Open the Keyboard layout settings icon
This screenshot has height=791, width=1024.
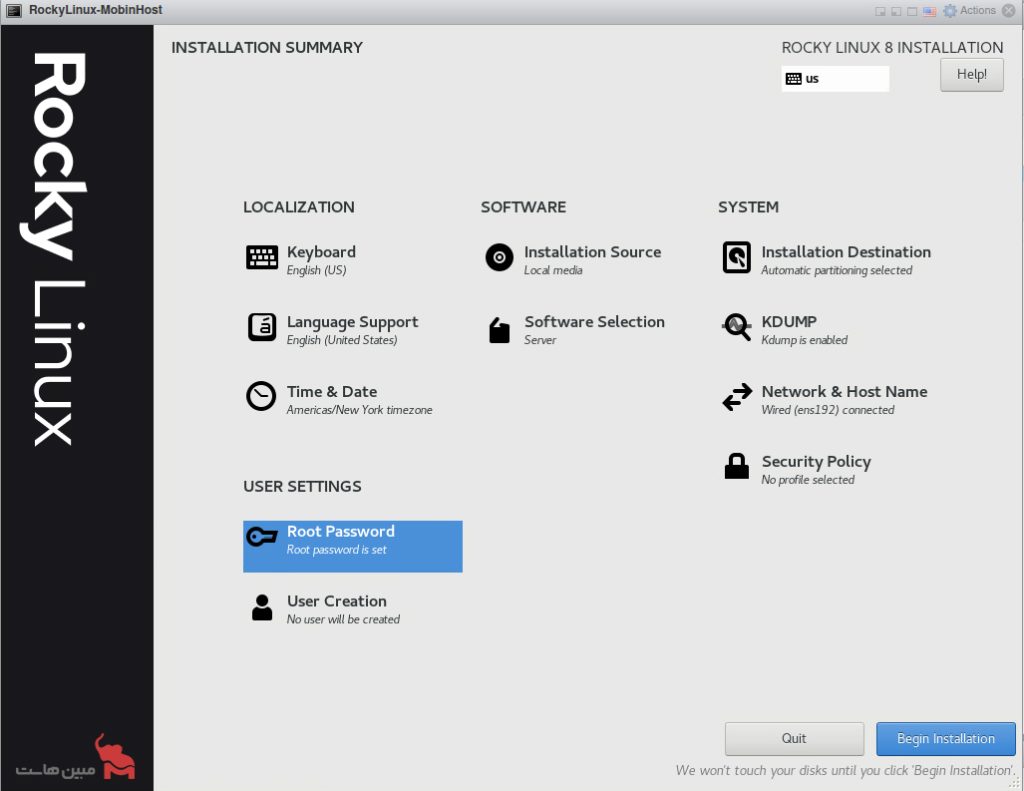262,257
